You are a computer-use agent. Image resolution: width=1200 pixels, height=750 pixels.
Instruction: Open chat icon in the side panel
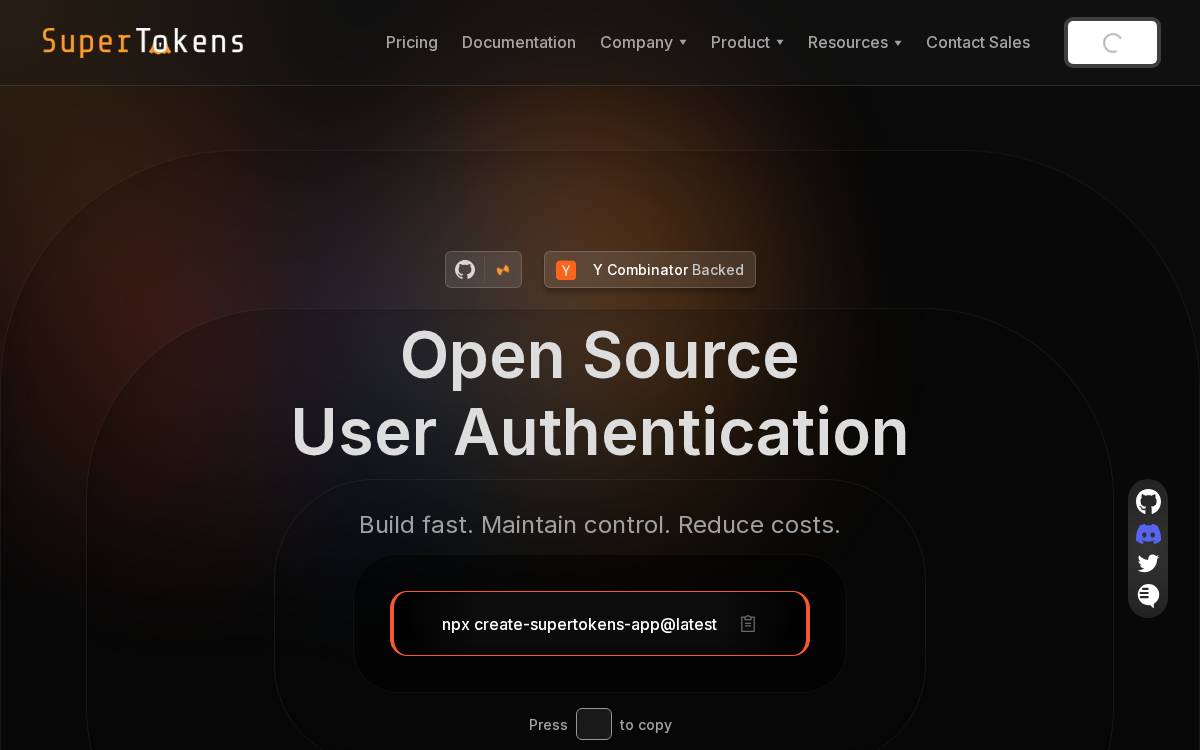1148,595
